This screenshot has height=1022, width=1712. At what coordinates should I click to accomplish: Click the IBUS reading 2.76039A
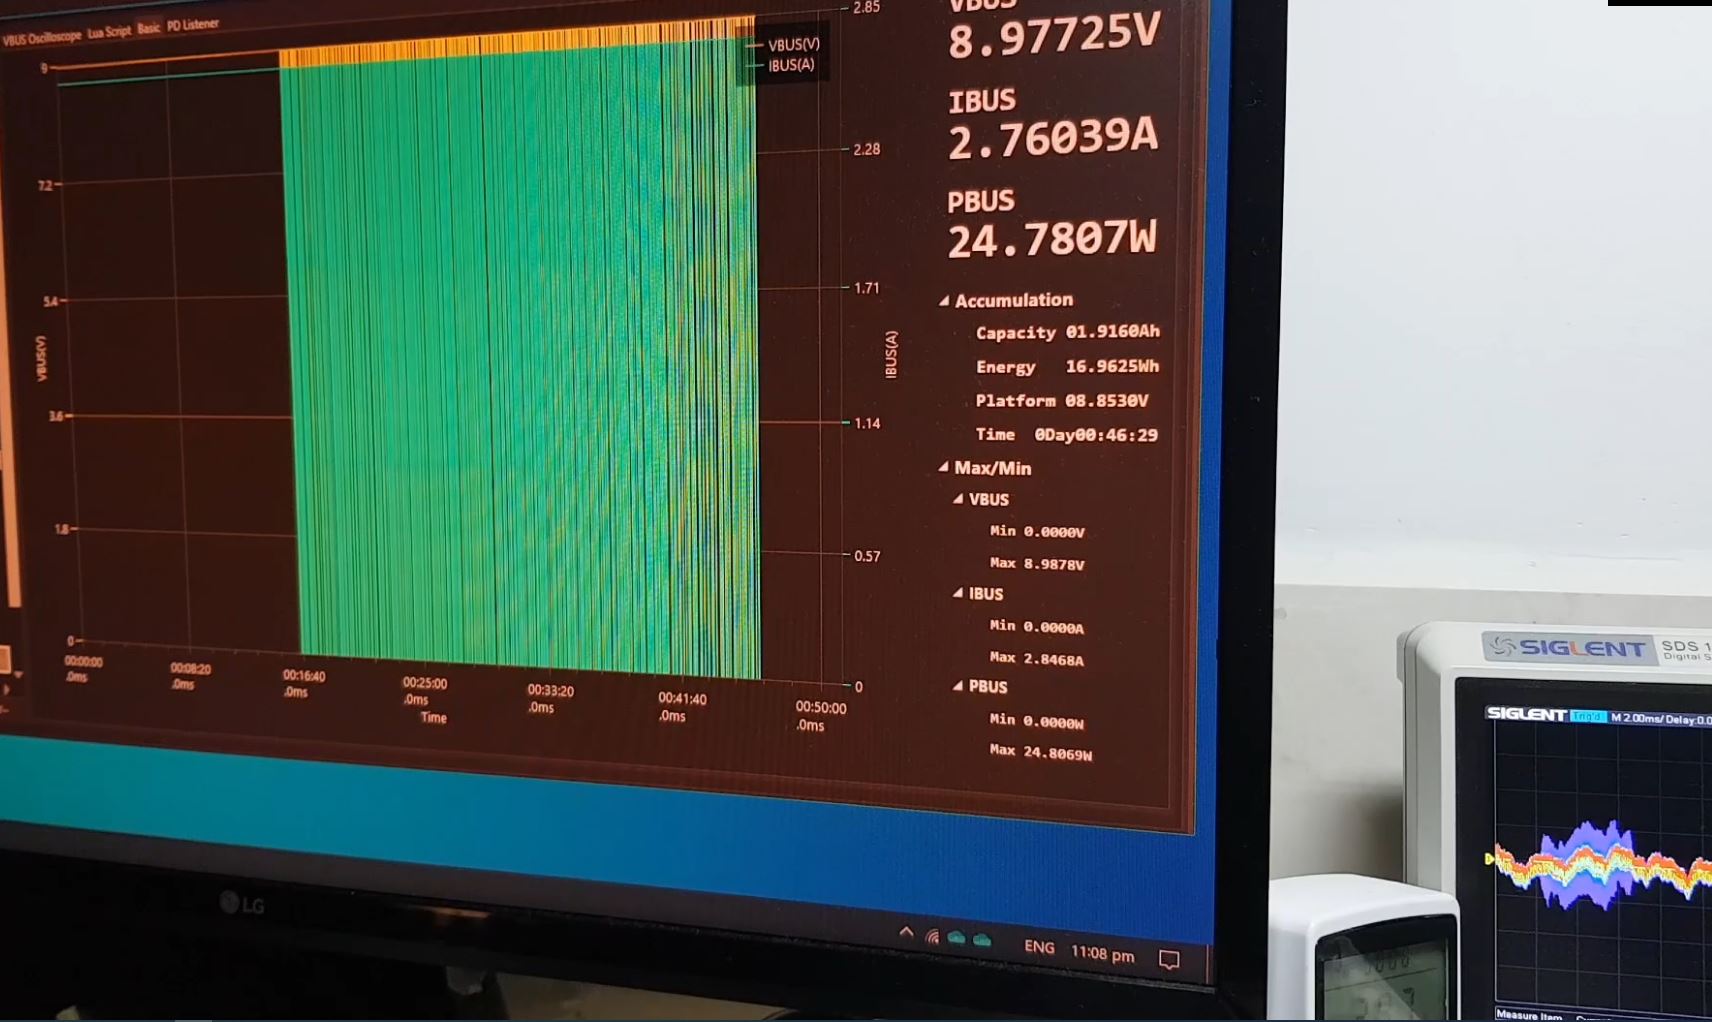coord(1053,139)
